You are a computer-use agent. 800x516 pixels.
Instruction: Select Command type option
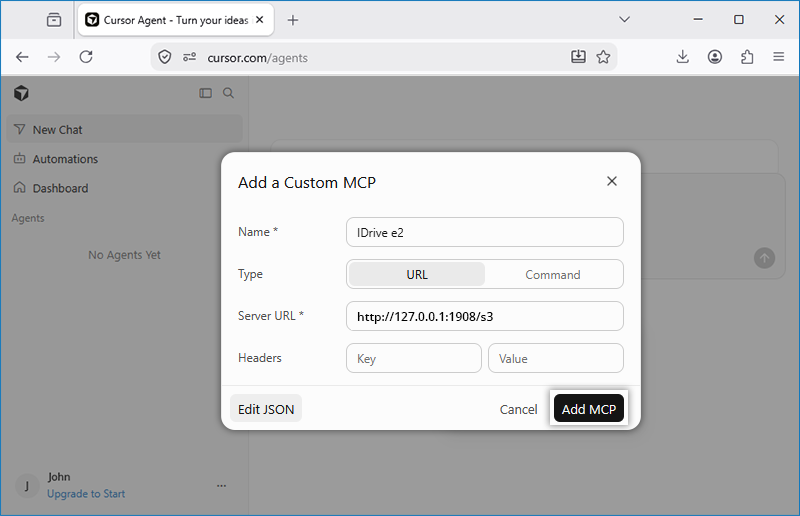[553, 275]
